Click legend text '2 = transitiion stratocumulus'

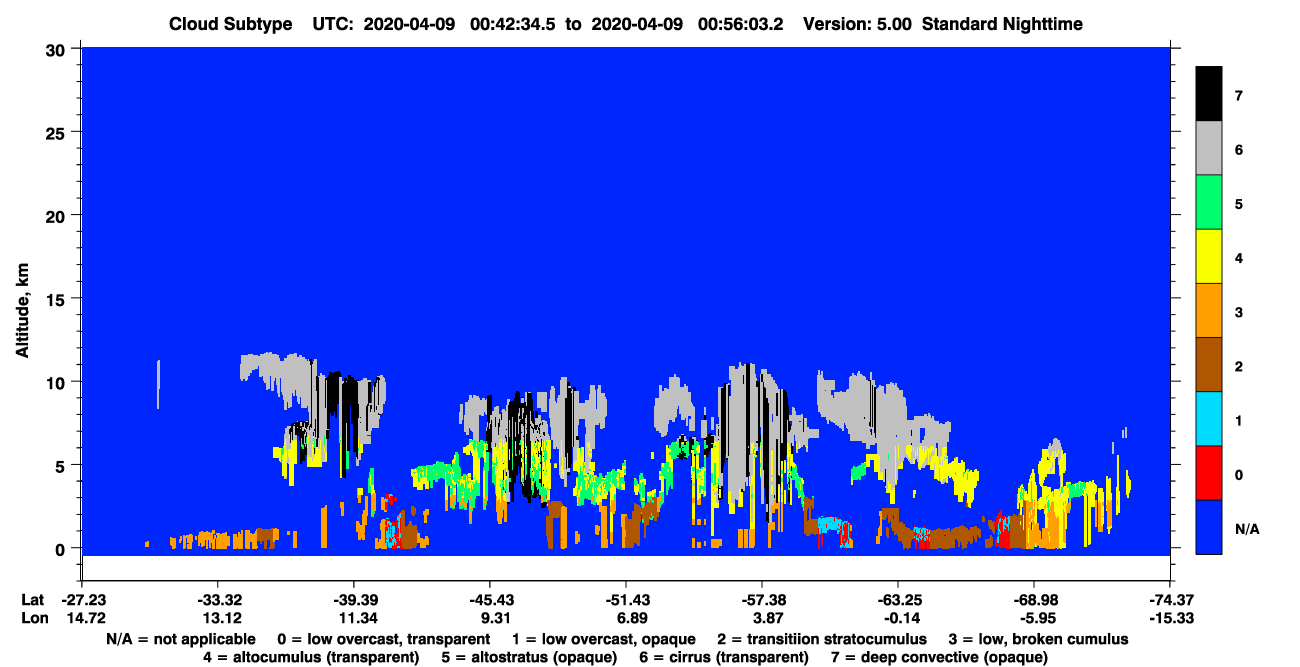click(x=822, y=639)
